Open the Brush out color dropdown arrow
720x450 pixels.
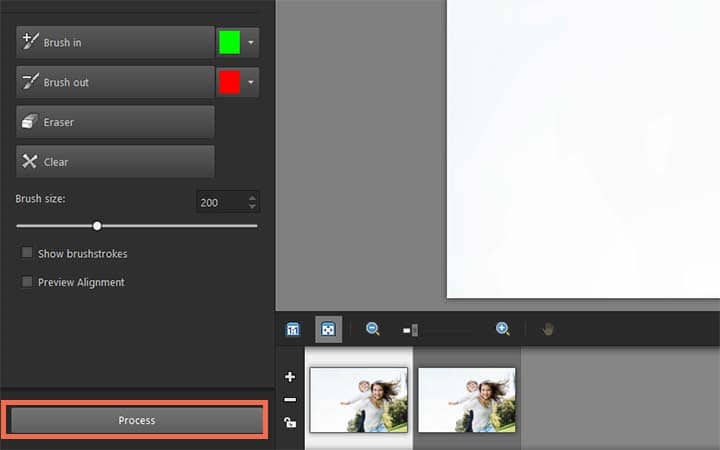tap(251, 82)
